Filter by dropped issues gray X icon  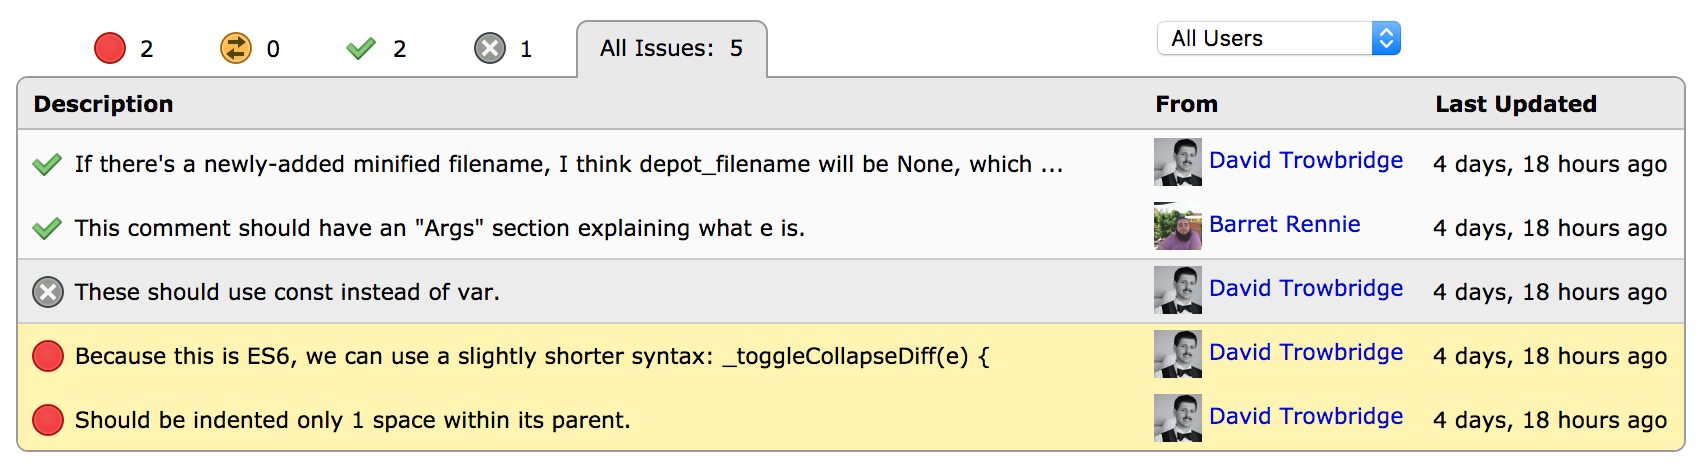pyautogui.click(x=490, y=48)
